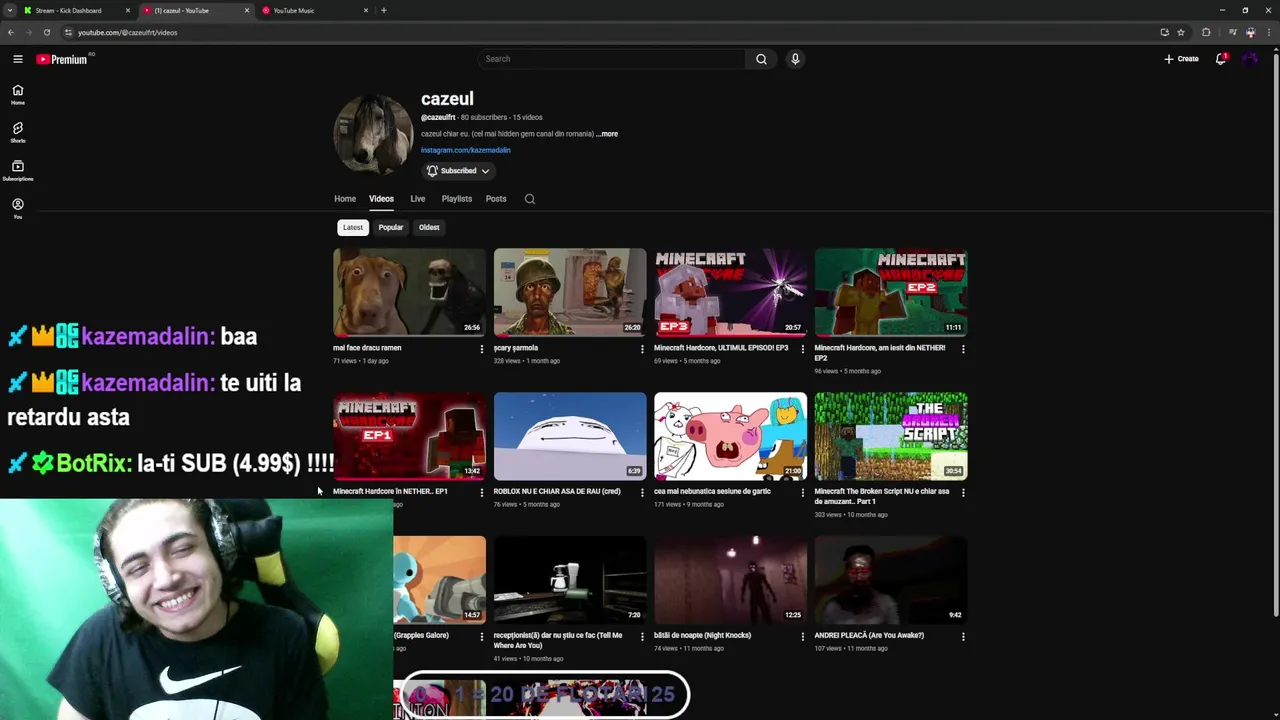Select the Popular sort chip
The height and width of the screenshot is (720, 1280).
click(390, 227)
